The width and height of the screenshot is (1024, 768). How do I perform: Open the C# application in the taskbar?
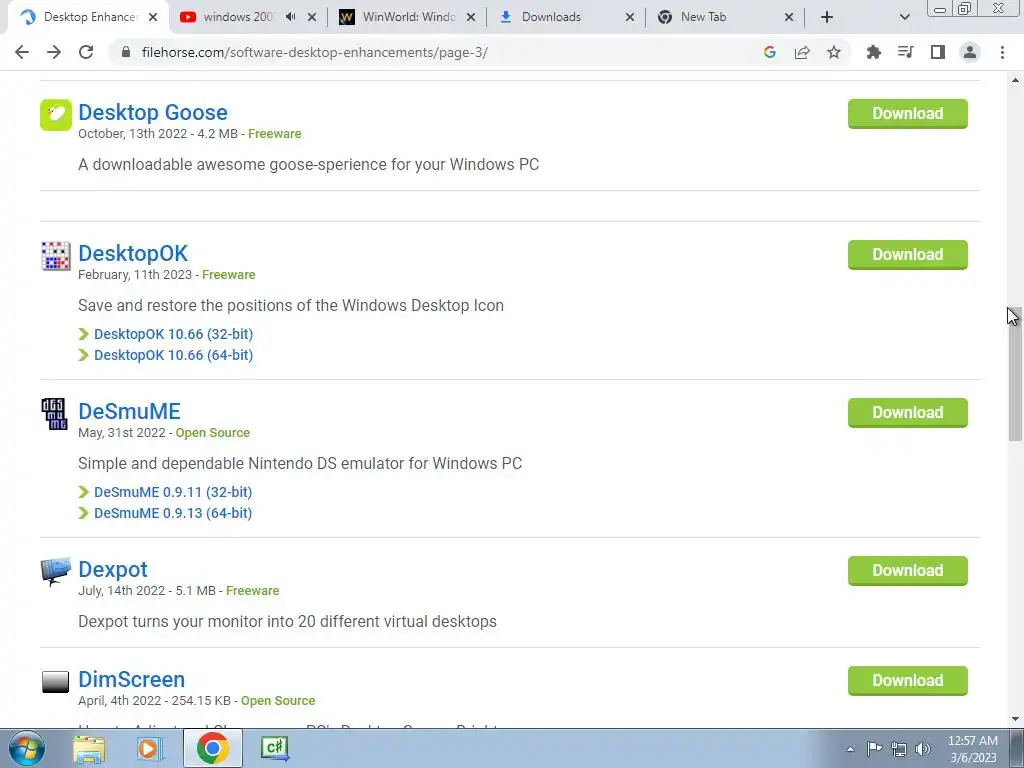(274, 748)
